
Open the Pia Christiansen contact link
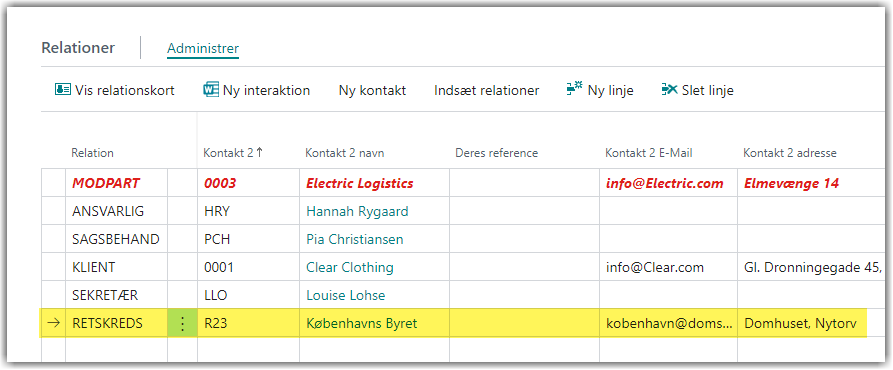[x=355, y=239]
